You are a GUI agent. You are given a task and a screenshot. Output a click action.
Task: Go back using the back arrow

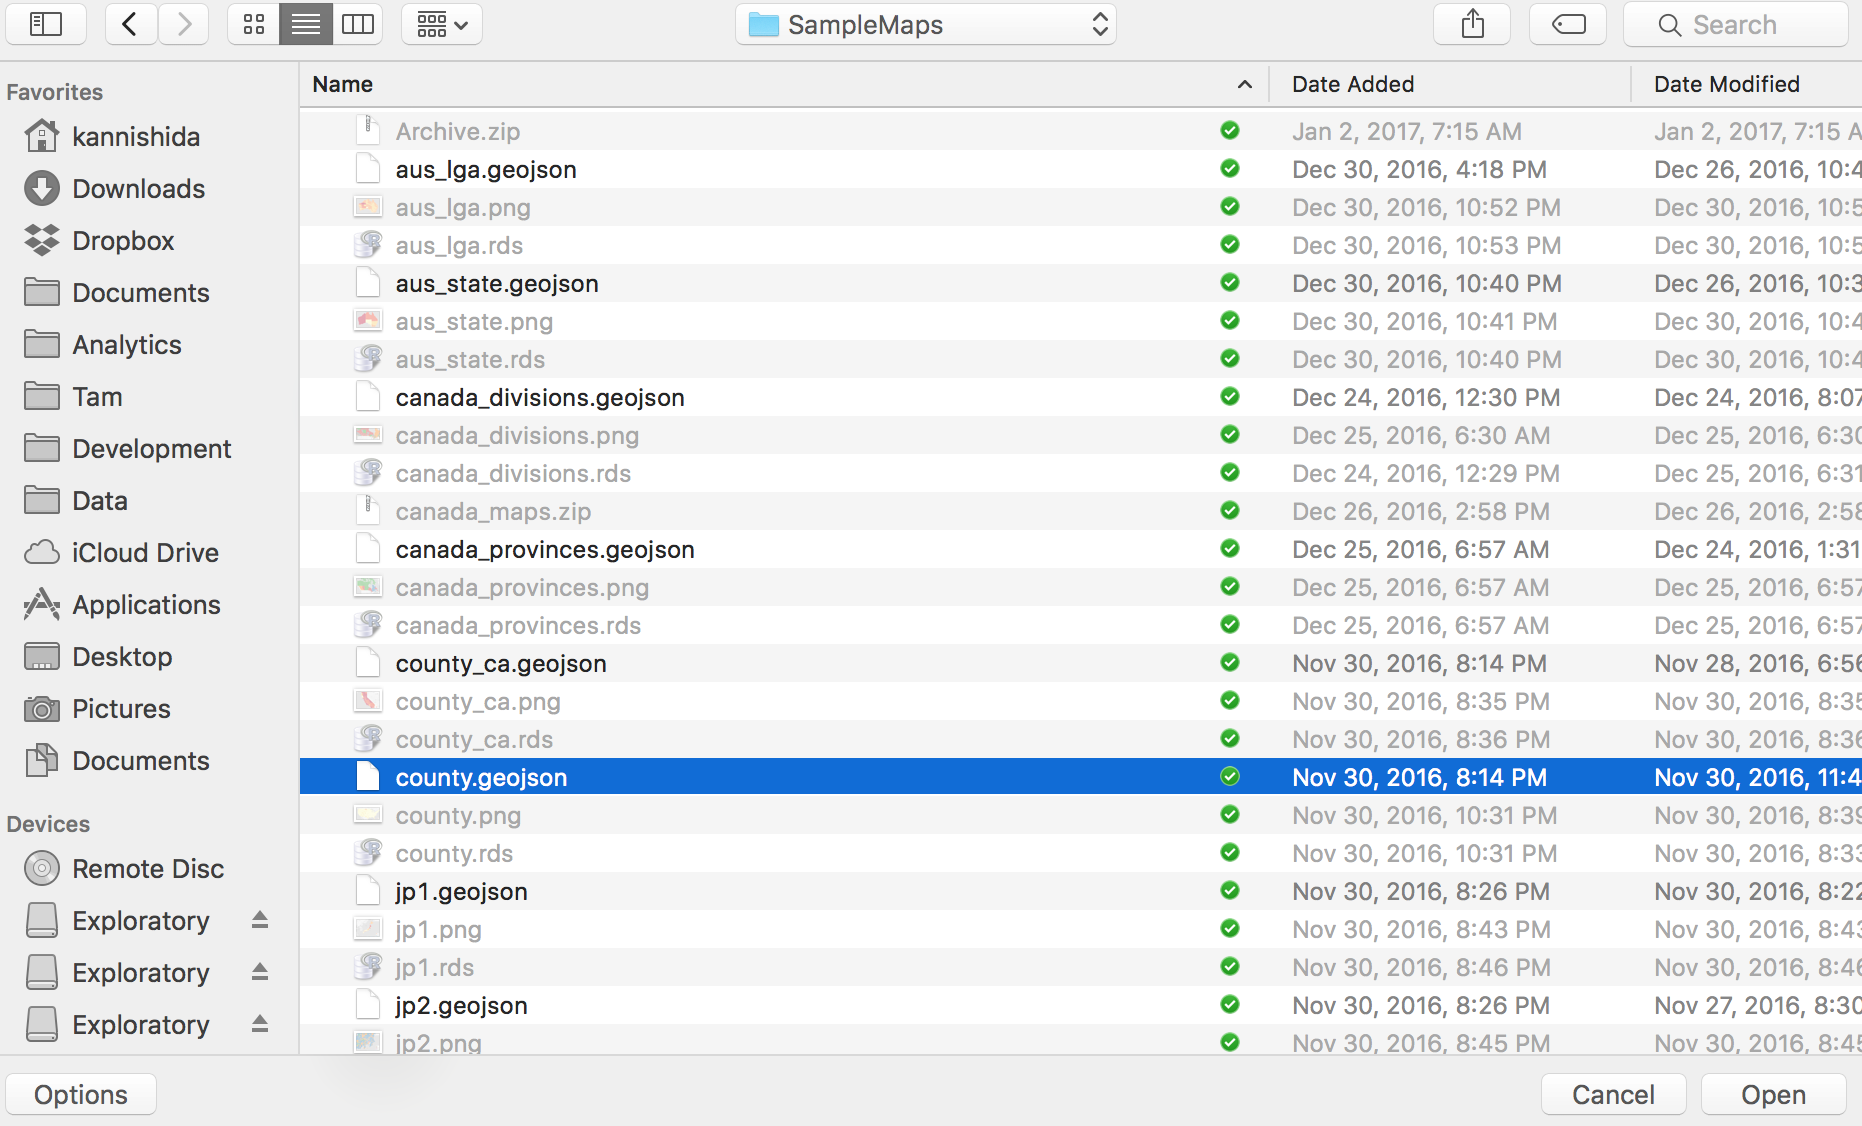130,24
